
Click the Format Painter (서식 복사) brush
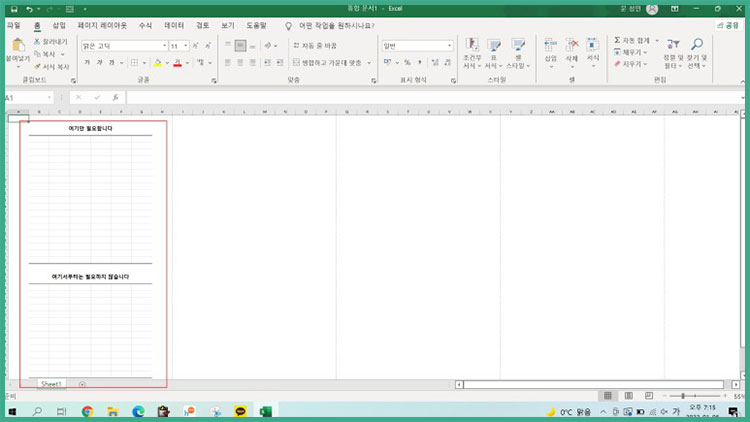click(37, 67)
